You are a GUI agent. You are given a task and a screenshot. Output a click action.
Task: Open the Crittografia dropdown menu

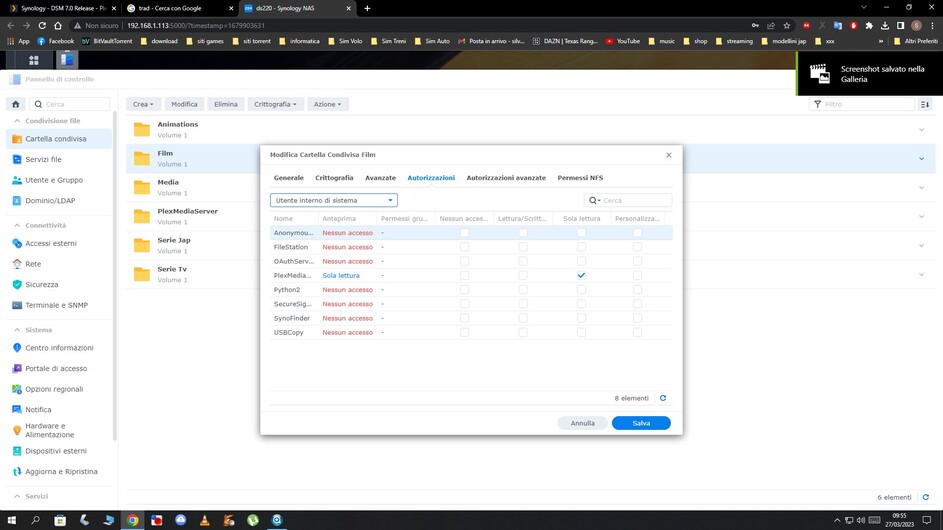tap(275, 104)
